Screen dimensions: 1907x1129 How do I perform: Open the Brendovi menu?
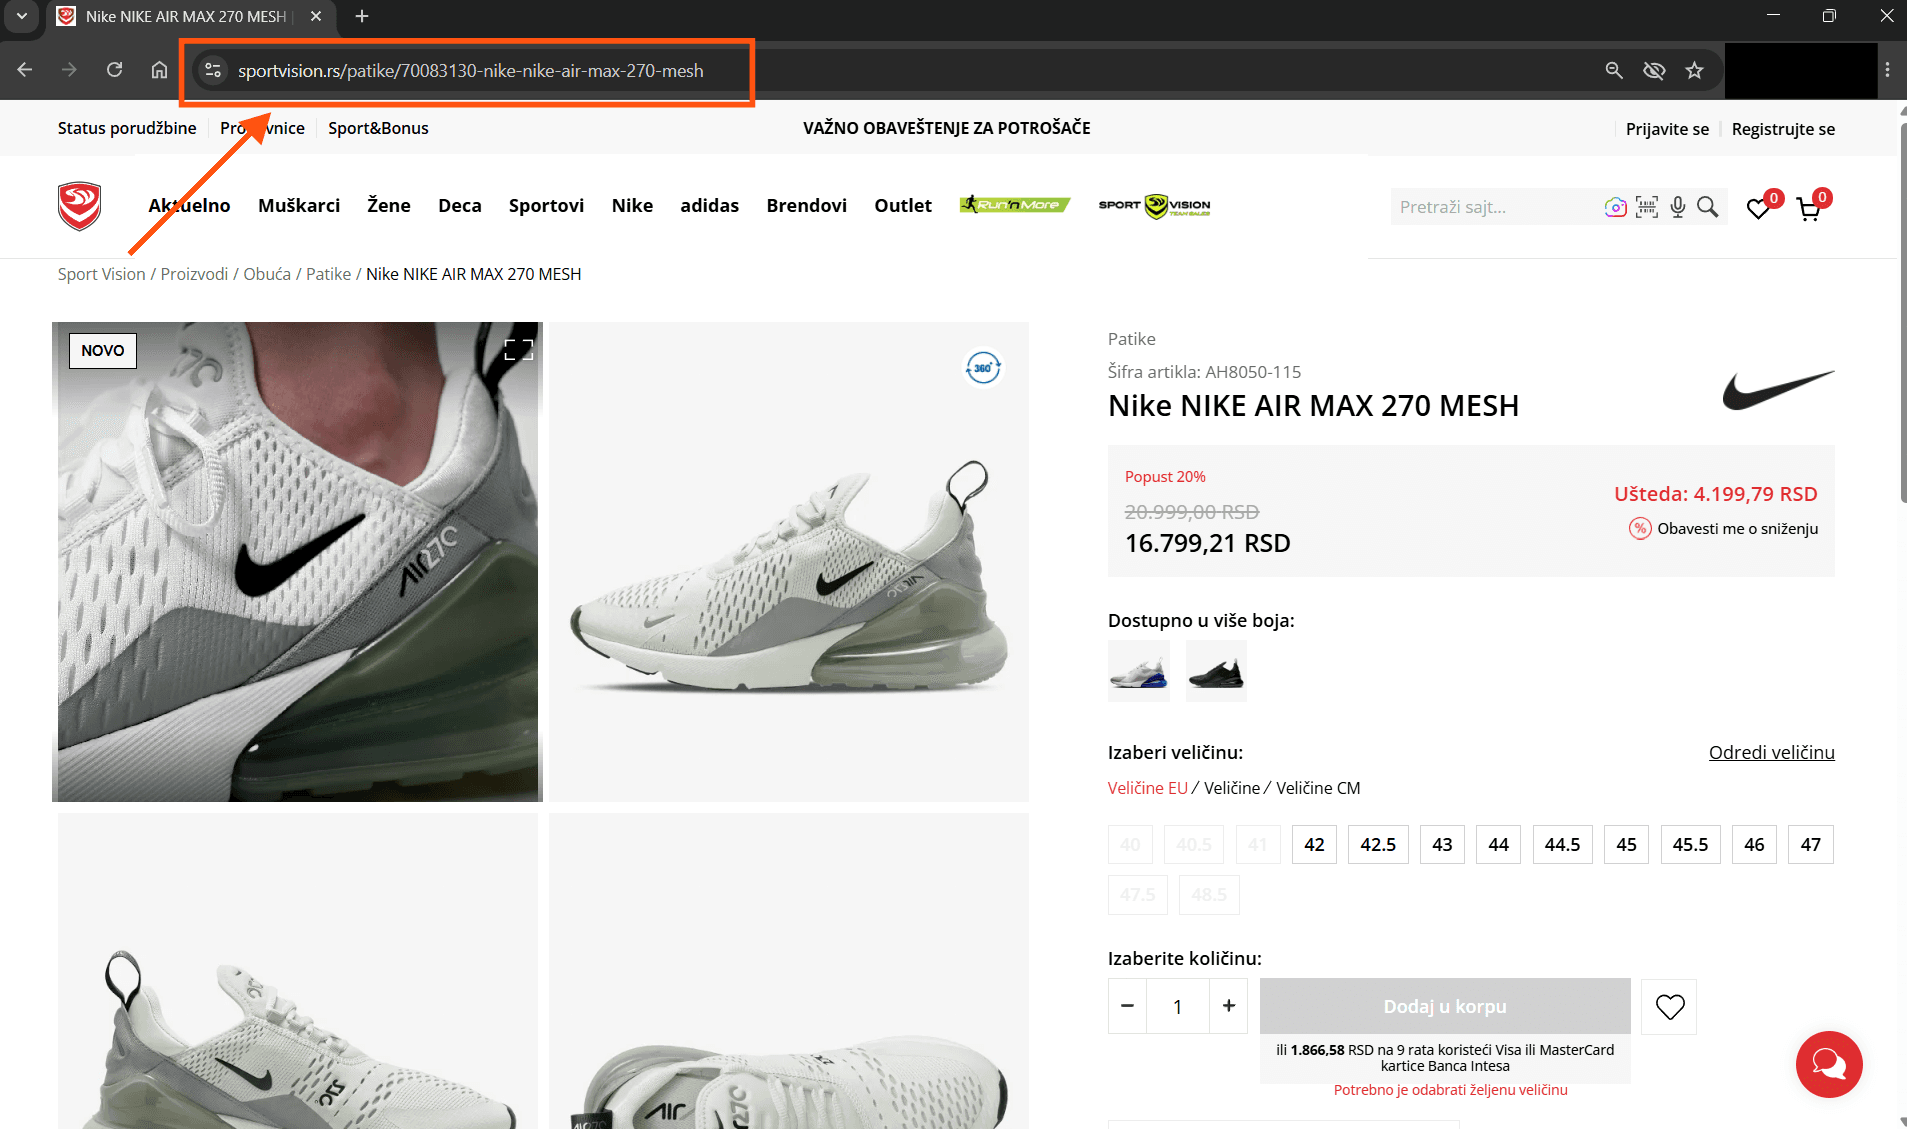[x=806, y=205]
